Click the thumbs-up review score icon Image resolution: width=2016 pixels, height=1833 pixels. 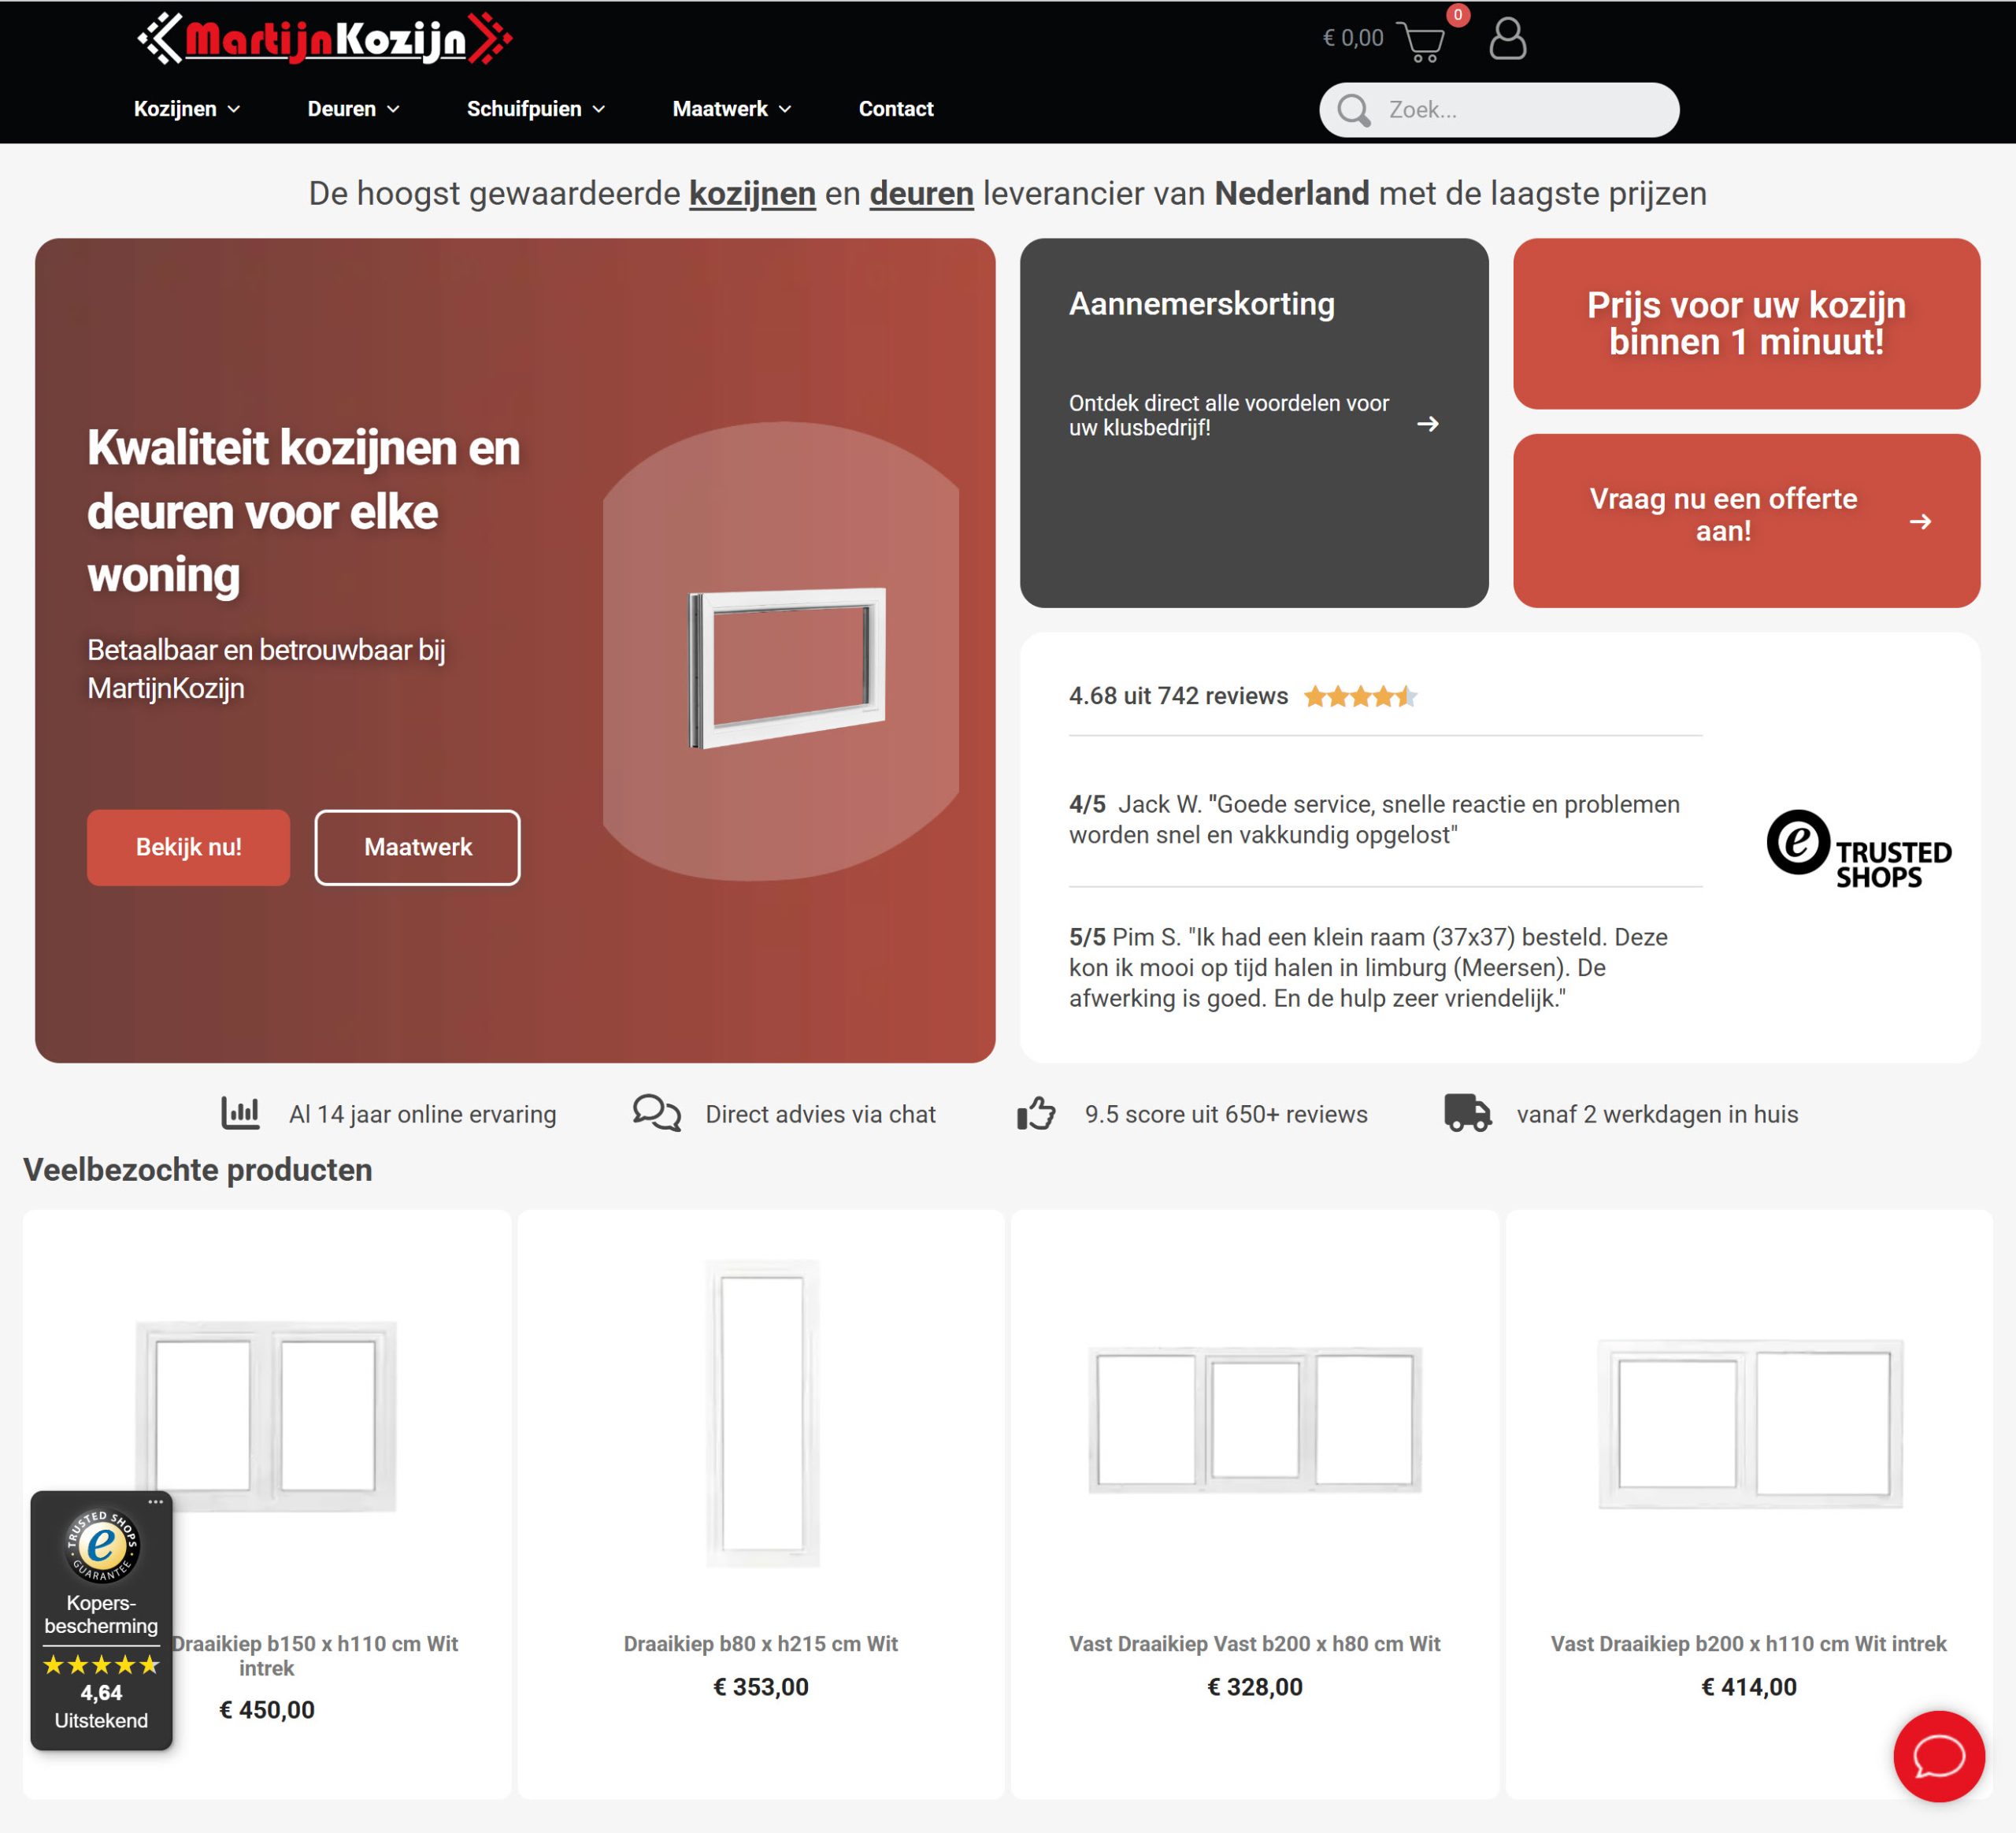click(x=1036, y=1113)
